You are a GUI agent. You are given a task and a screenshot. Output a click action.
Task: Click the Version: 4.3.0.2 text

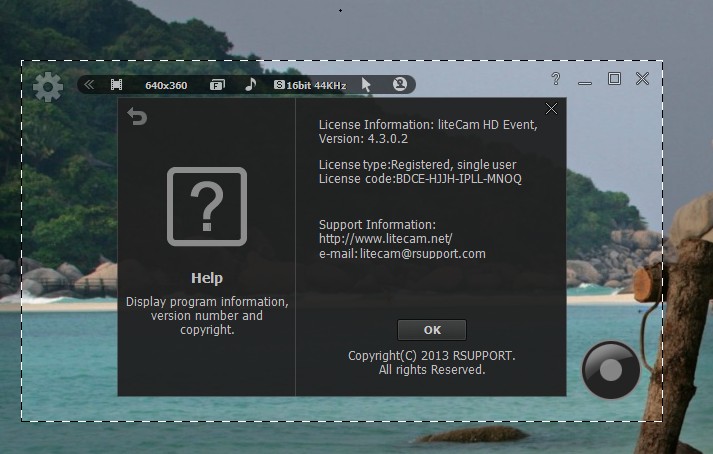click(x=363, y=139)
